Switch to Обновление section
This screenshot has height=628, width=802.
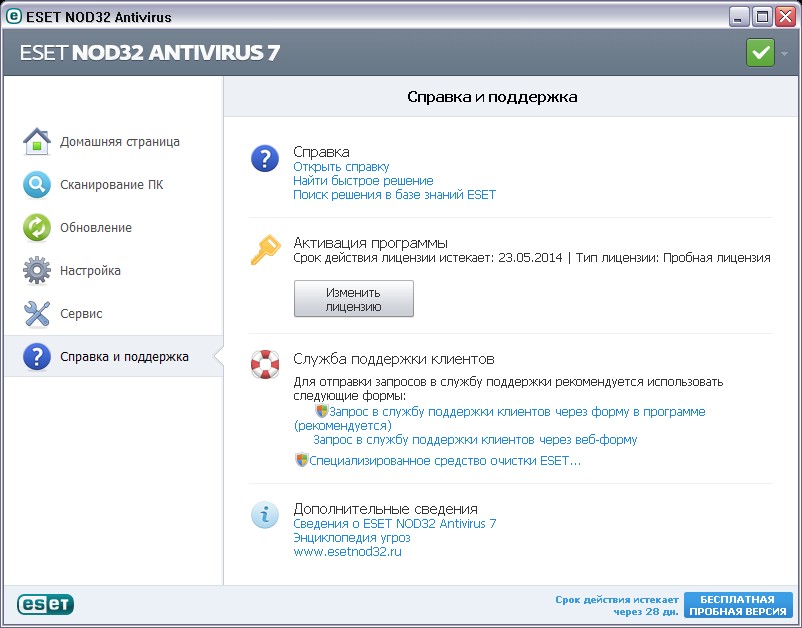pyautogui.click(x=114, y=228)
